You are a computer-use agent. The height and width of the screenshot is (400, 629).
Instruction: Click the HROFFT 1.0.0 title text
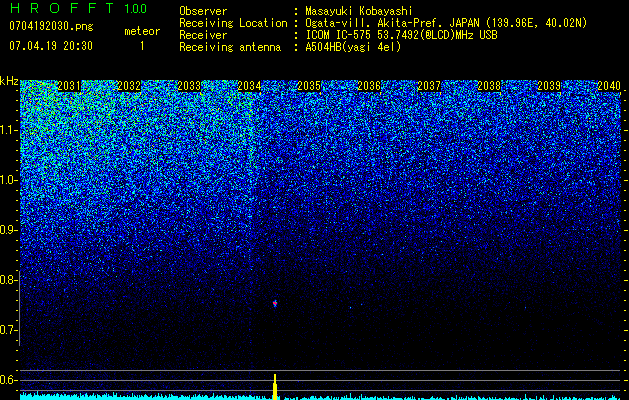point(78,8)
